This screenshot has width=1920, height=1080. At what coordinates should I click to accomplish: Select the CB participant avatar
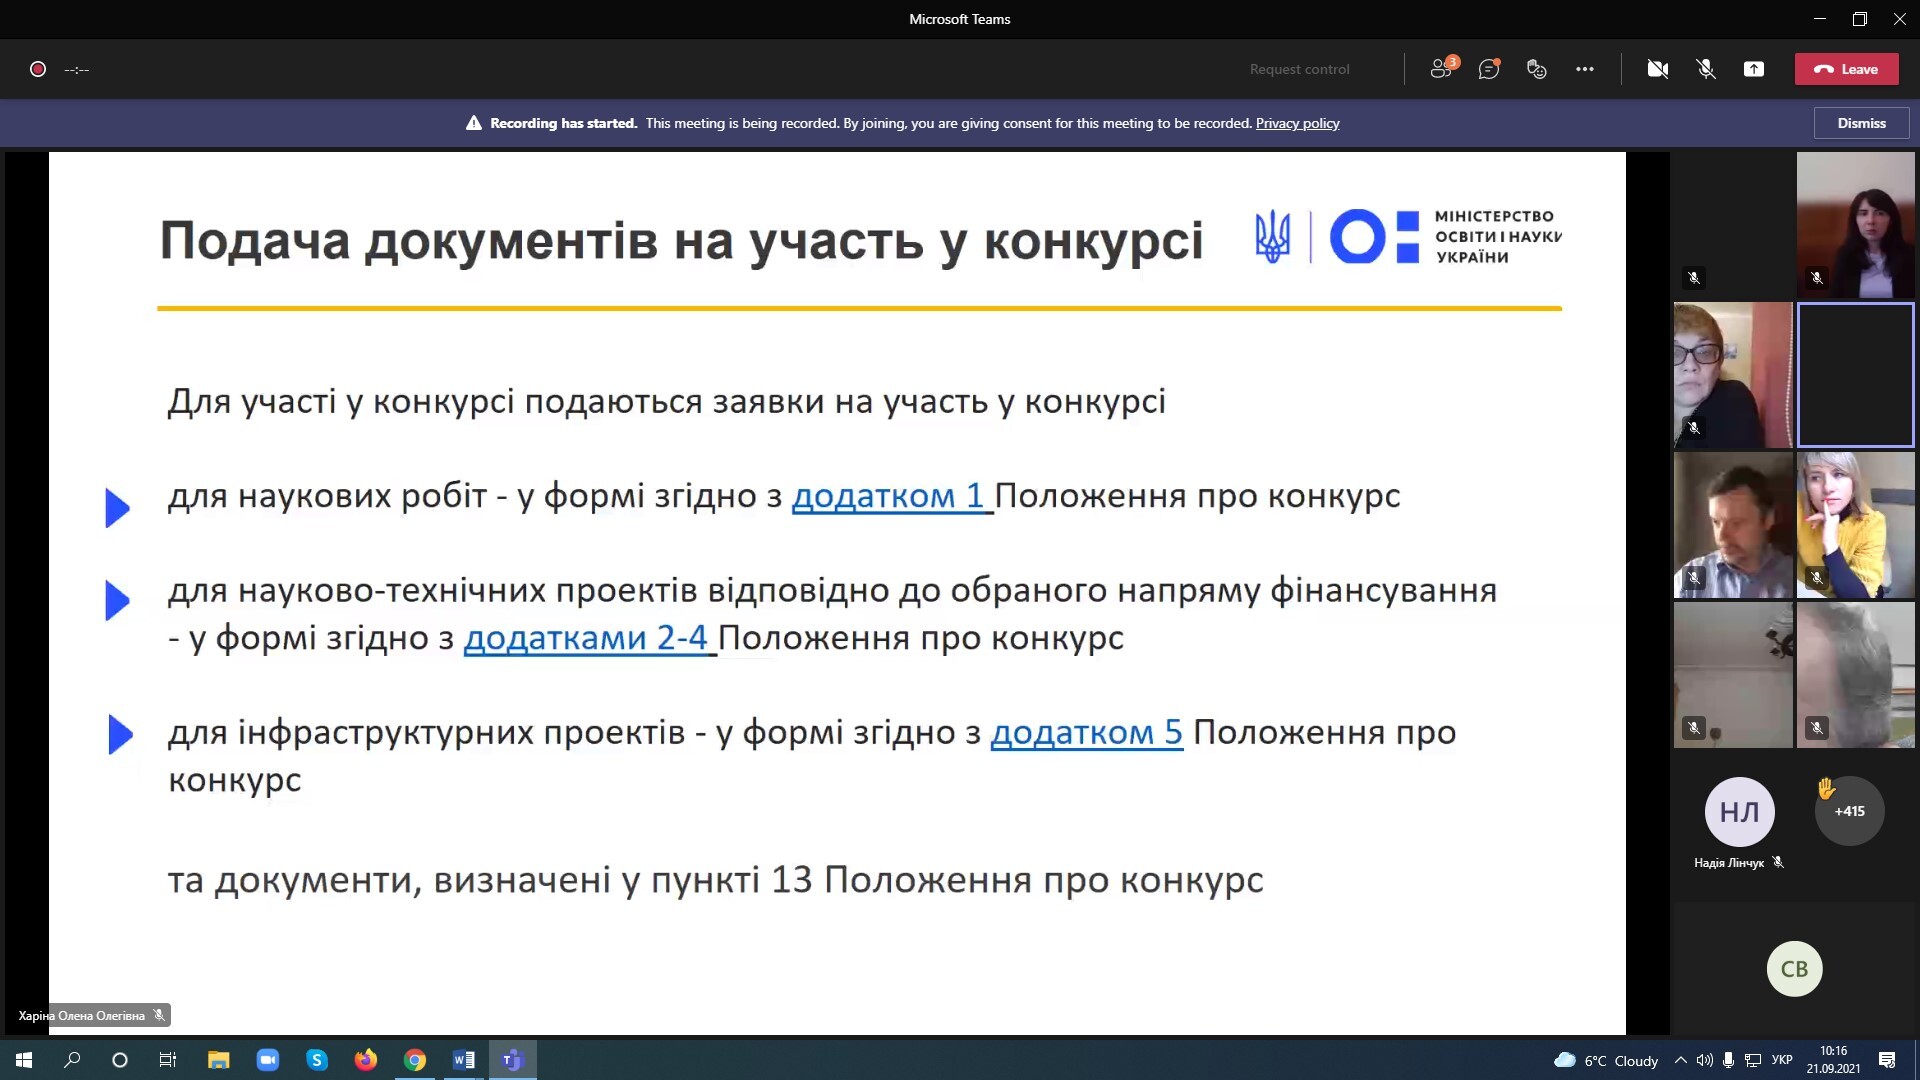tap(1794, 968)
